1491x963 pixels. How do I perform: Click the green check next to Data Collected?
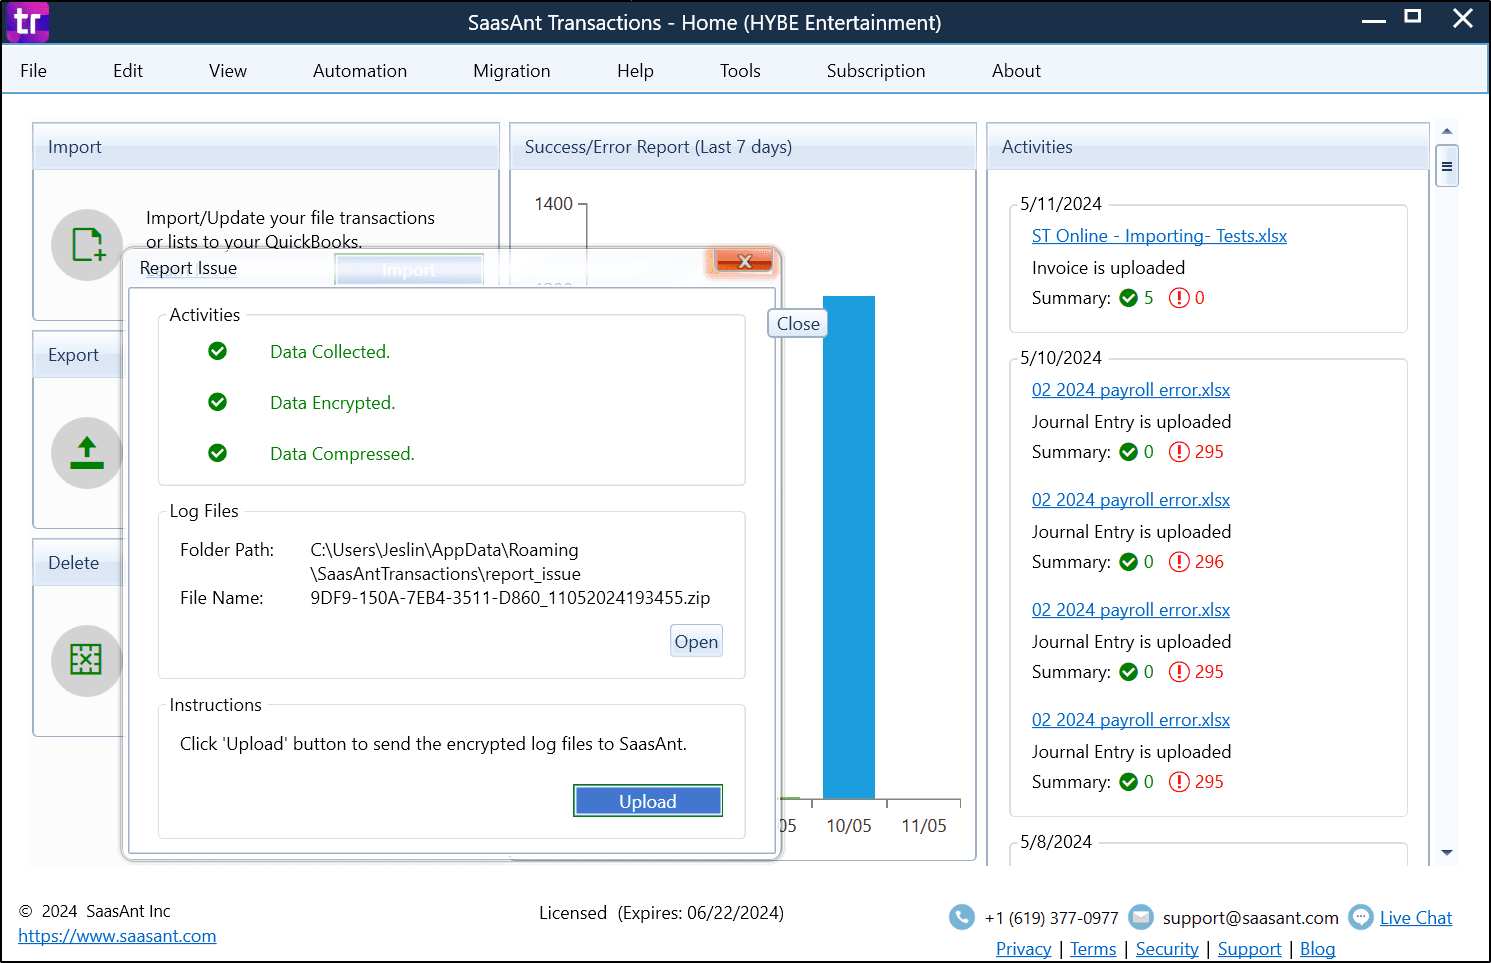[x=217, y=351]
